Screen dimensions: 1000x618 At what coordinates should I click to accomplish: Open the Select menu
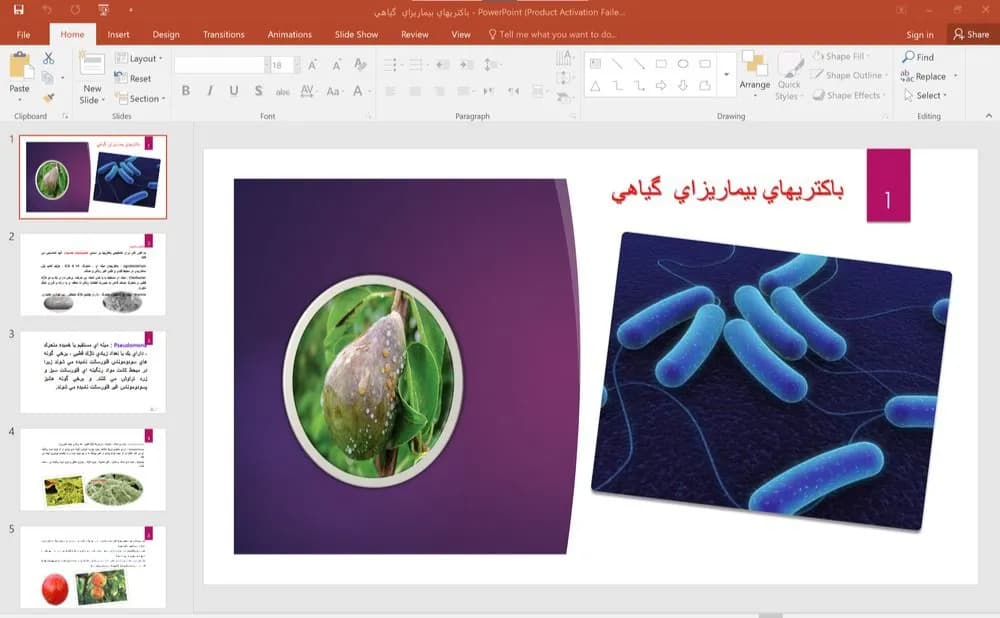[x=925, y=95]
